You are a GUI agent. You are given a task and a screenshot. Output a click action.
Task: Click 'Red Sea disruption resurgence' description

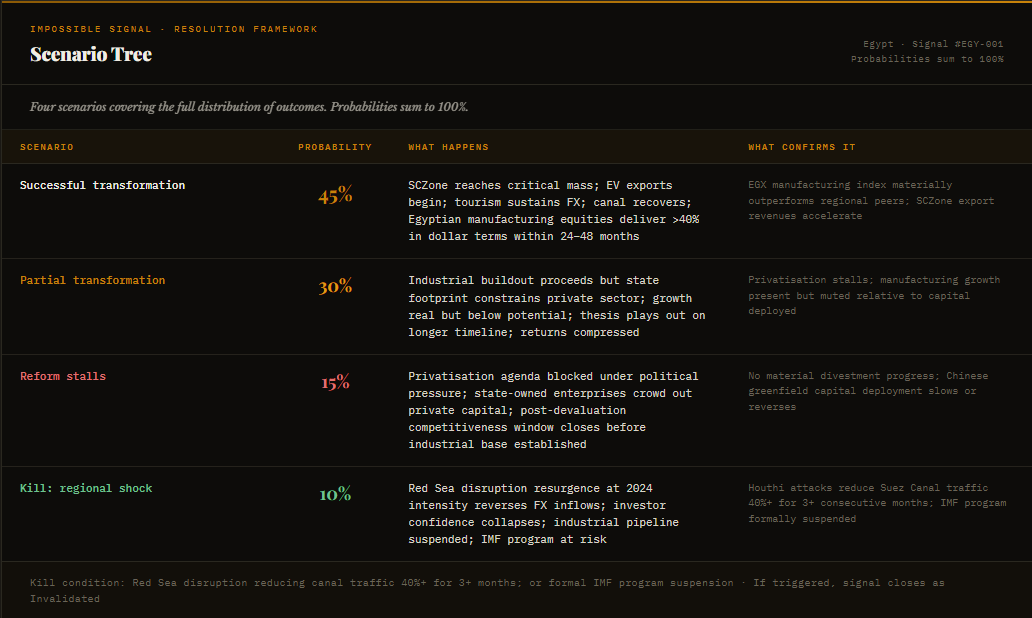click(544, 513)
